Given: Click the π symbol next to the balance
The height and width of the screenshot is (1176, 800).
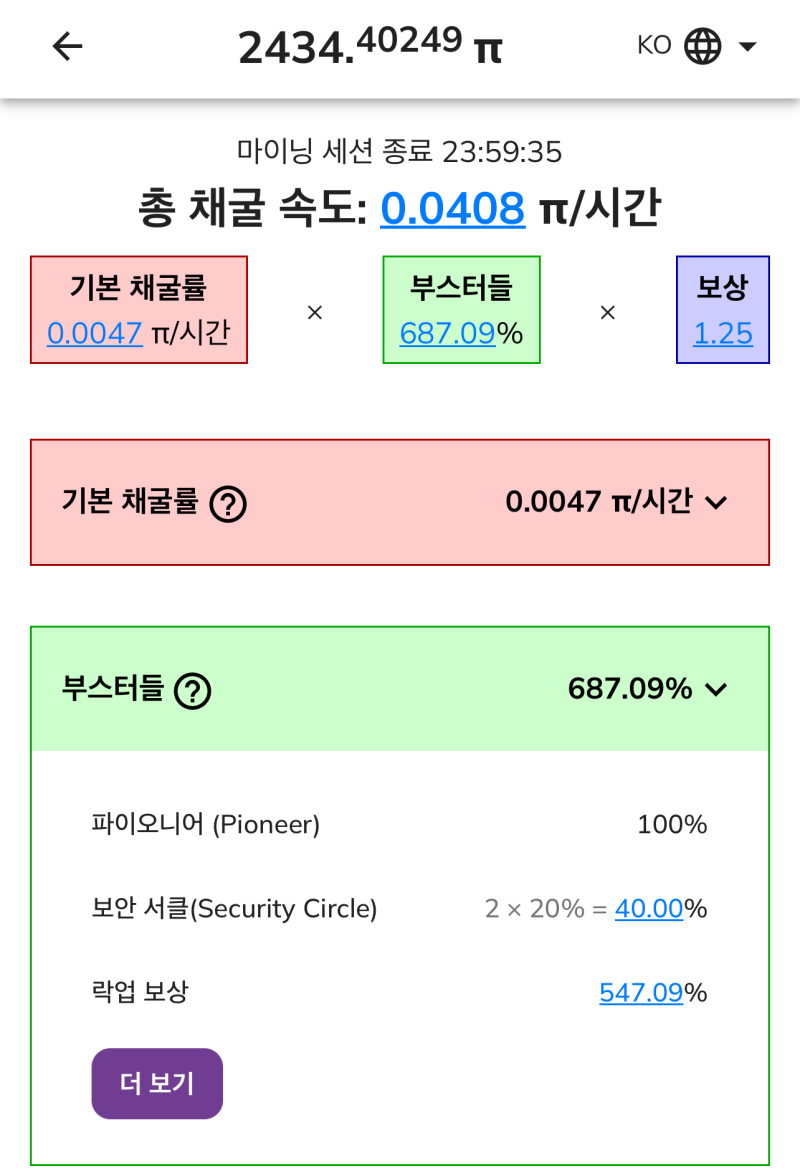Looking at the screenshot, I should 489,49.
